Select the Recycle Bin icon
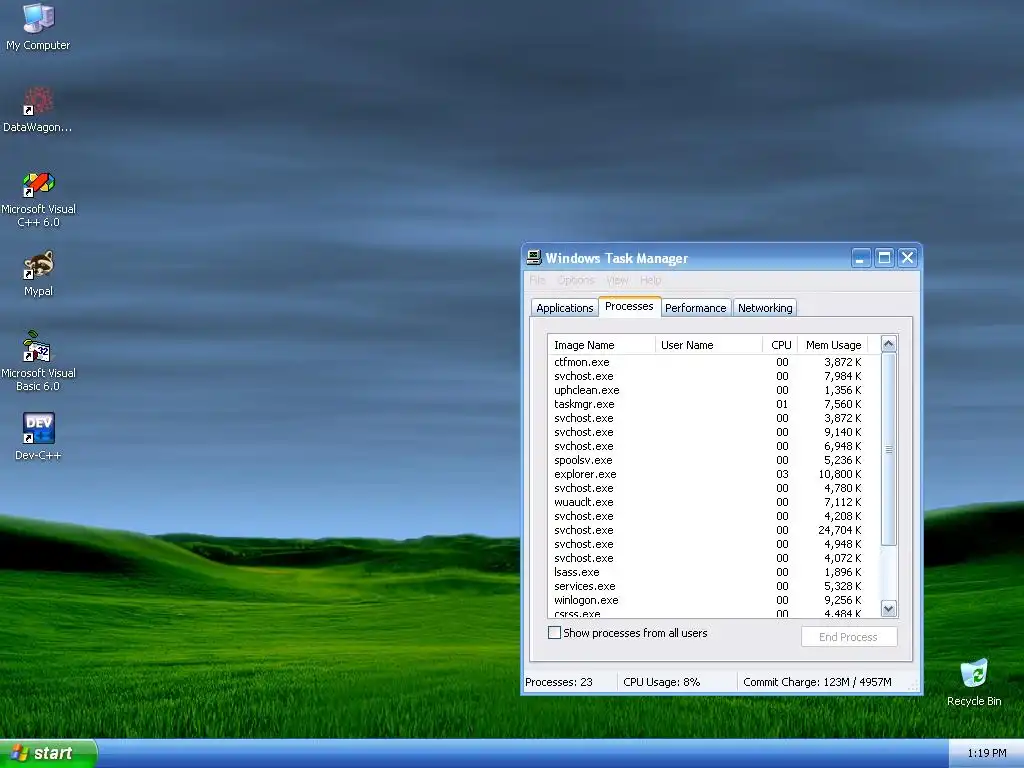1024x768 pixels. click(974, 682)
